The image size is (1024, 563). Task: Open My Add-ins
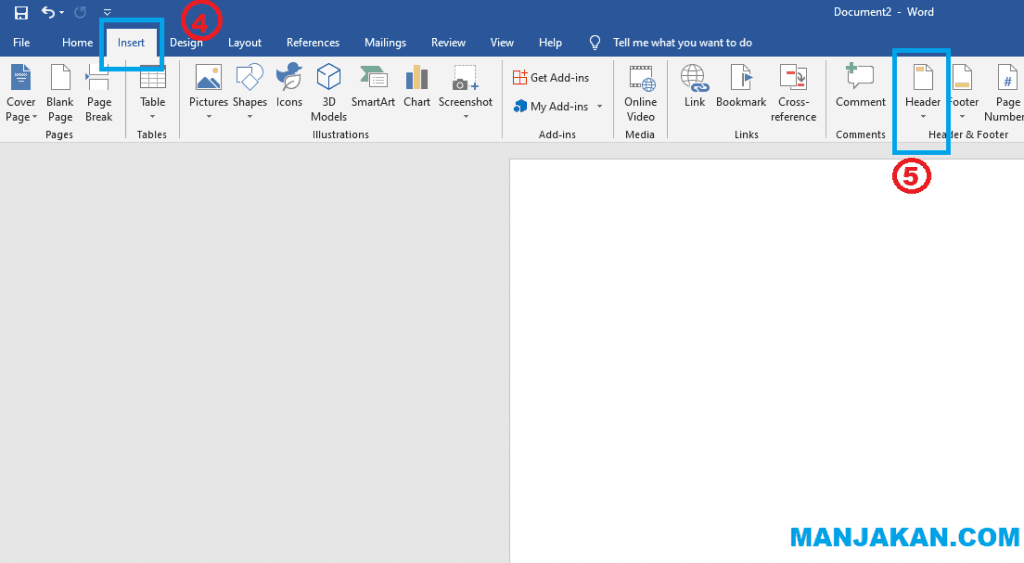[x=551, y=106]
